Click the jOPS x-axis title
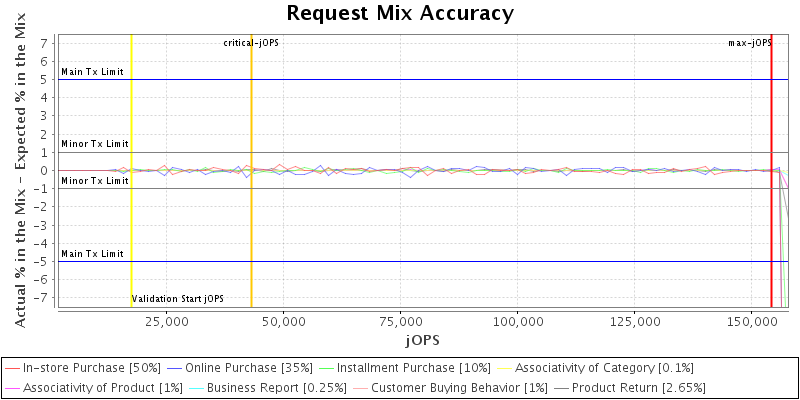 tap(421, 341)
